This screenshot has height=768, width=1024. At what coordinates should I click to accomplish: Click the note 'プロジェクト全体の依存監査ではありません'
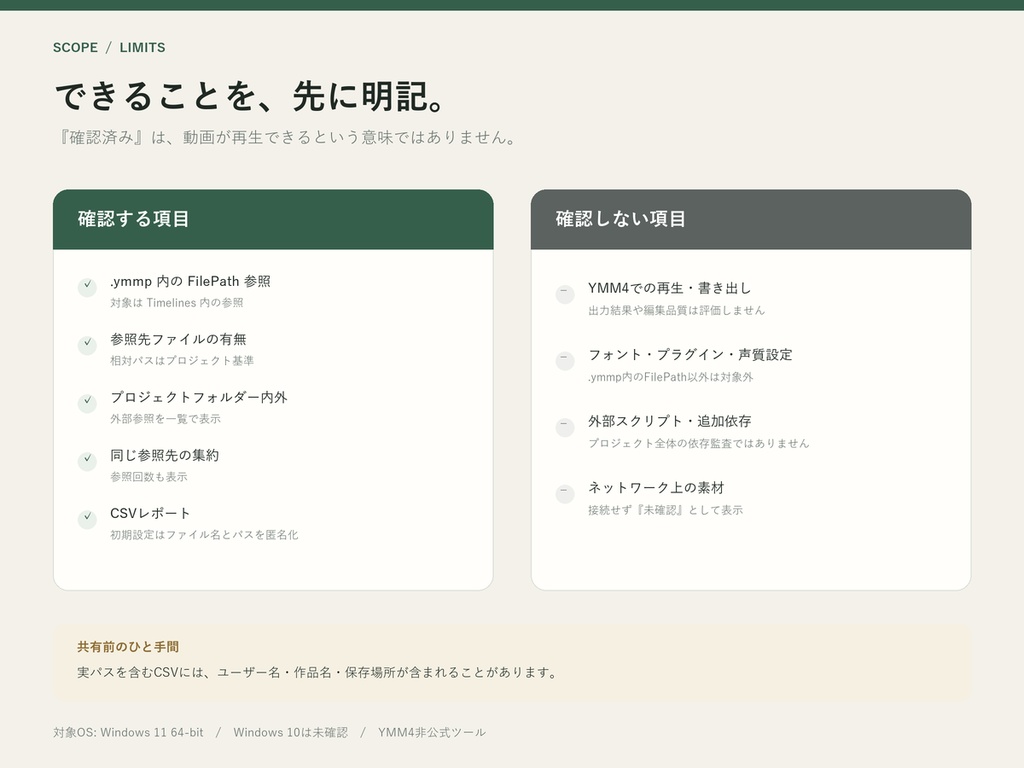(699, 443)
